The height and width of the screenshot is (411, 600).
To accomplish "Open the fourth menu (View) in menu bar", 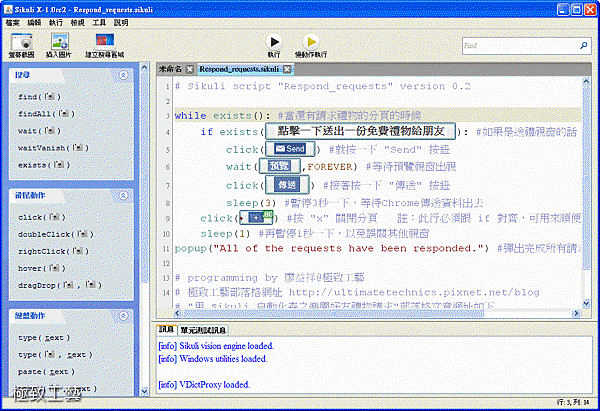I will coord(77,23).
